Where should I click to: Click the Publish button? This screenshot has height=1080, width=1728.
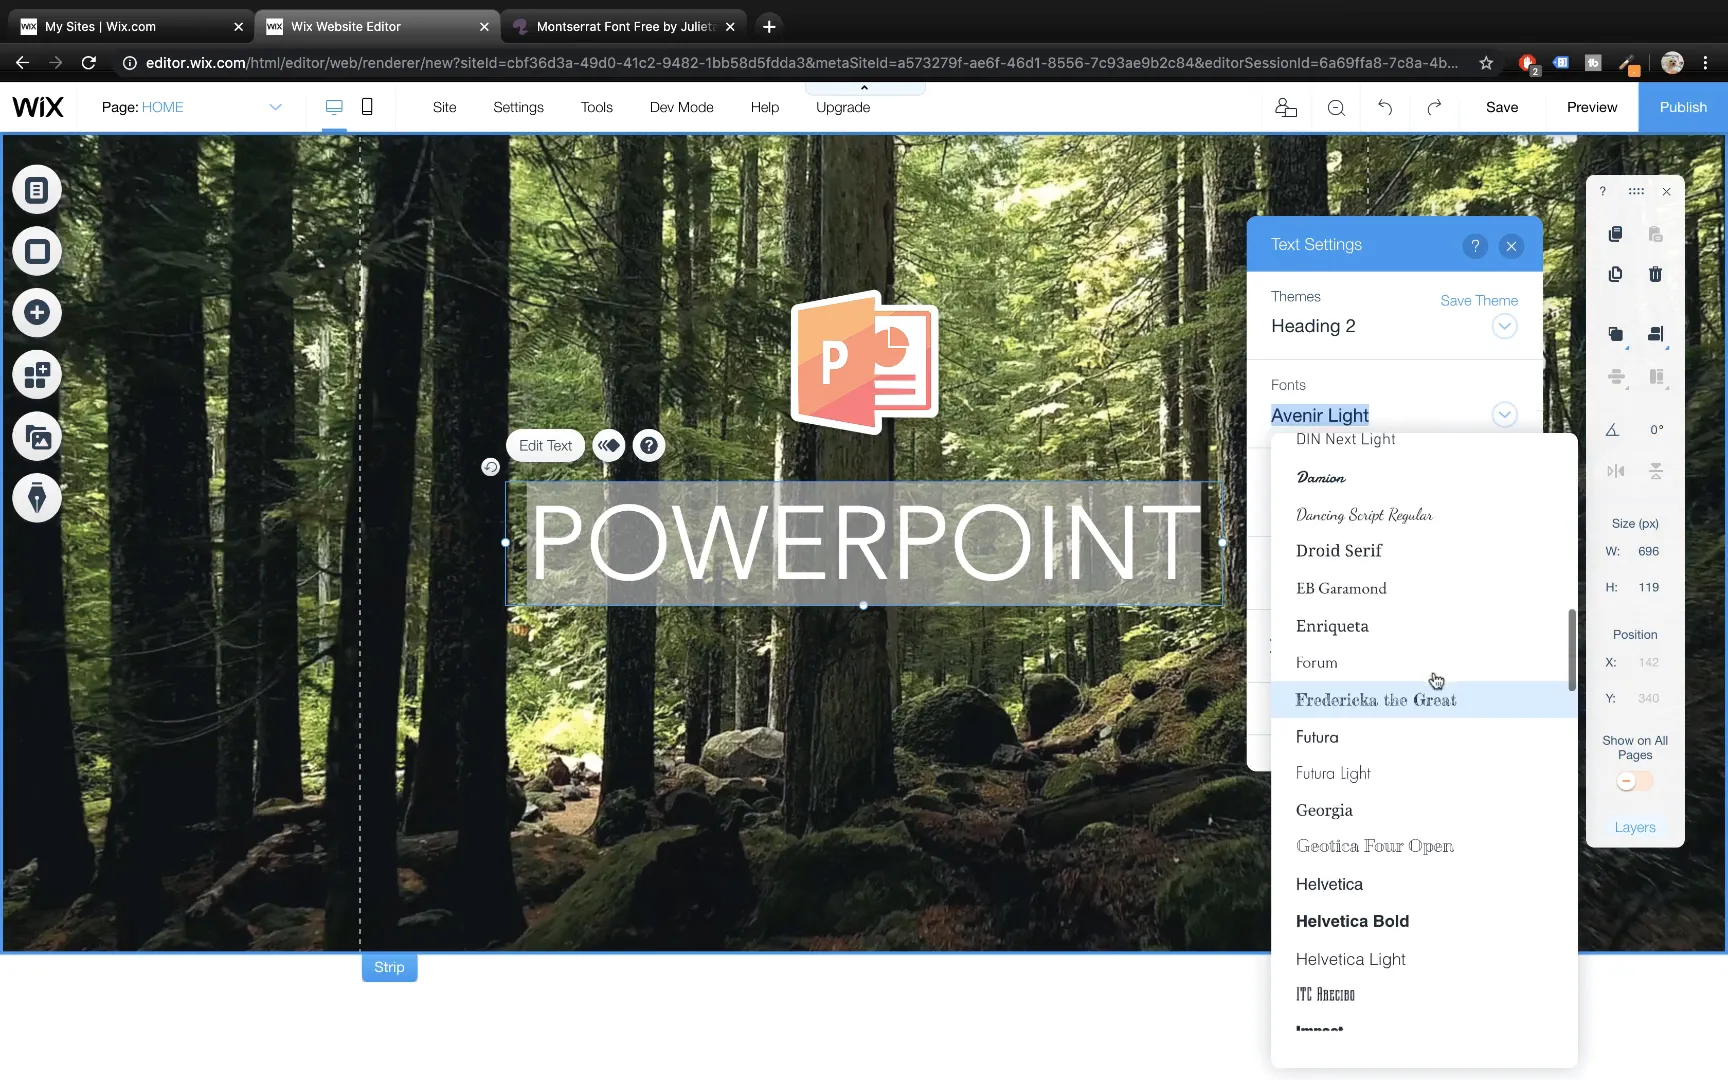click(x=1683, y=107)
